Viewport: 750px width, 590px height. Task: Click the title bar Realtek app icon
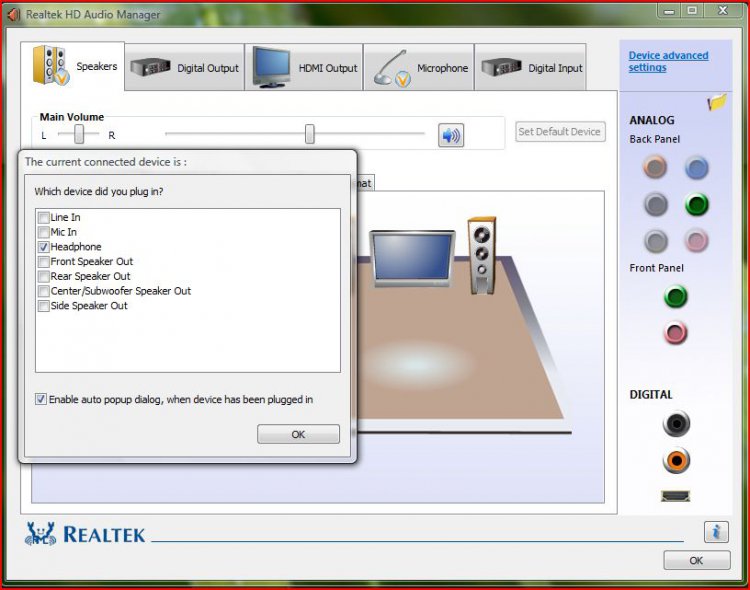click(13, 15)
